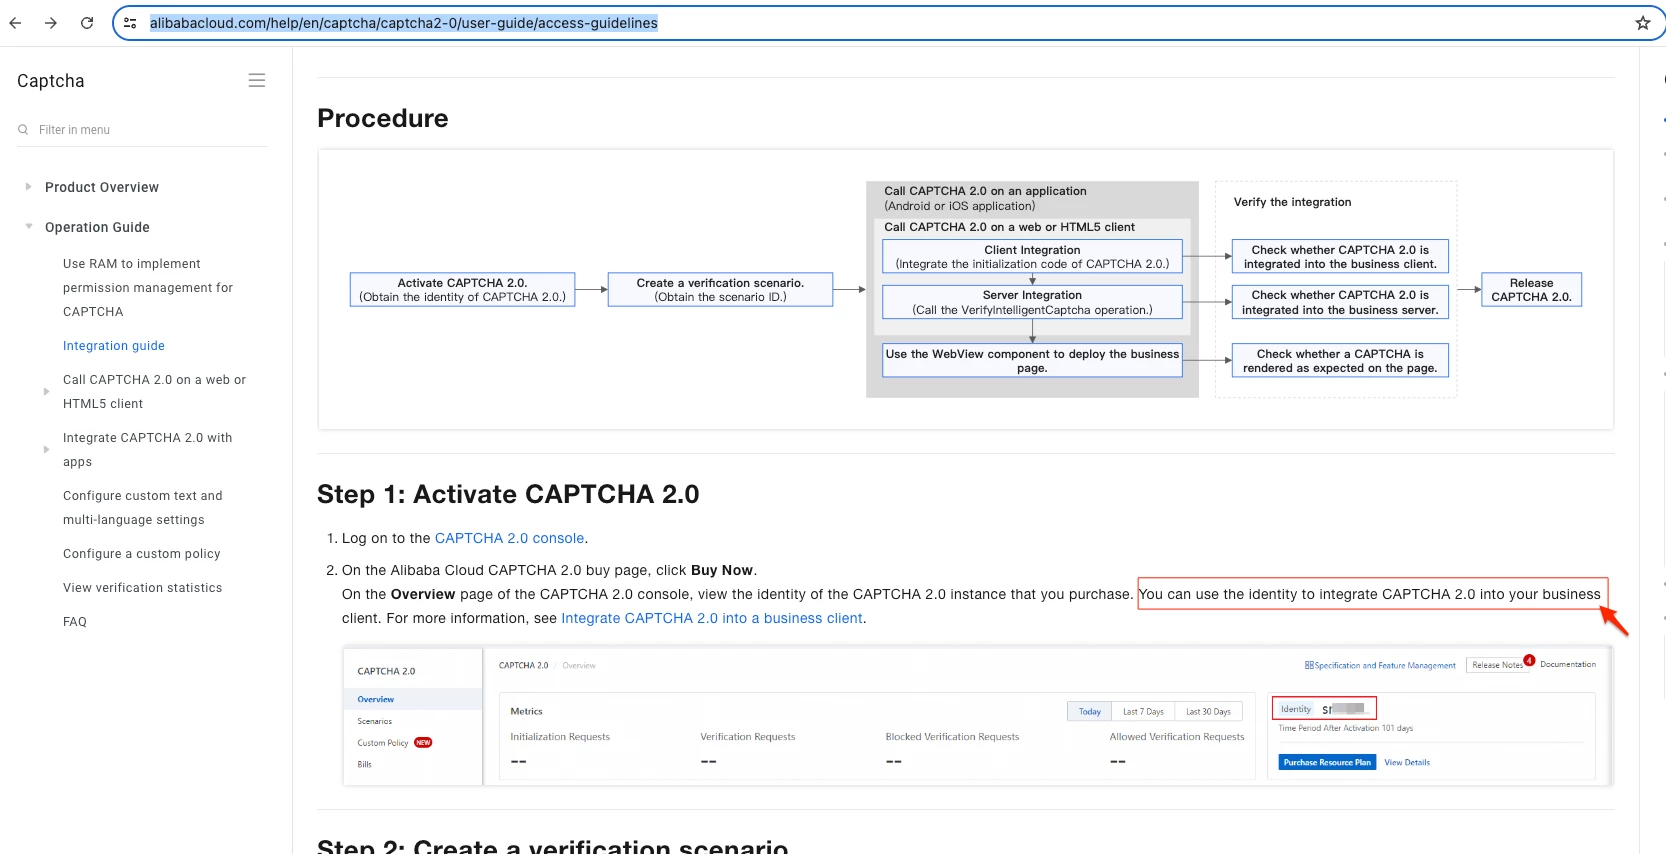This screenshot has height=854, width=1666.
Task: Open View verification statistics page
Action: (143, 588)
